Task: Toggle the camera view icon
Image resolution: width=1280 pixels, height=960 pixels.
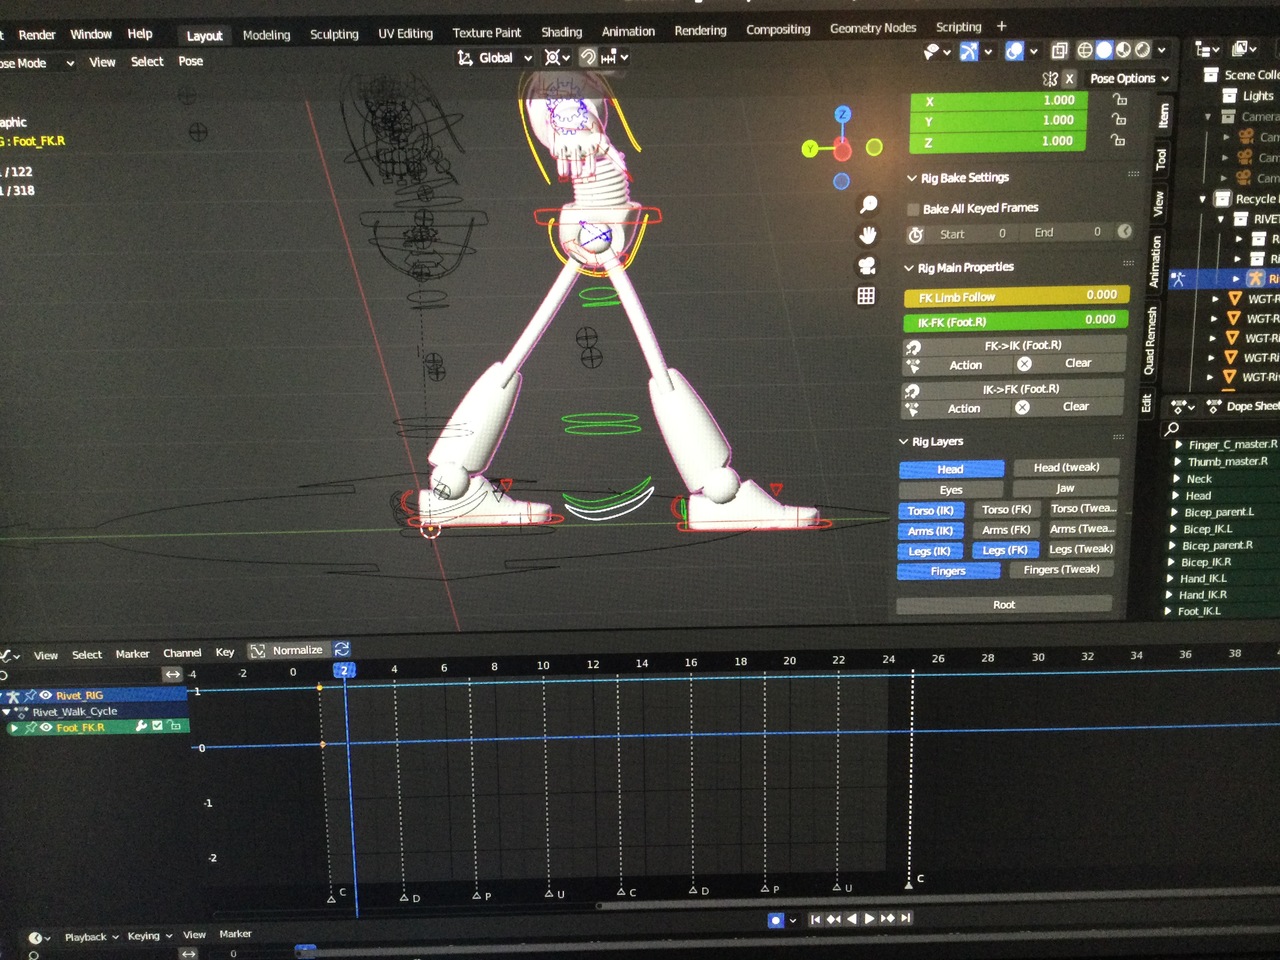Action: pos(866,266)
